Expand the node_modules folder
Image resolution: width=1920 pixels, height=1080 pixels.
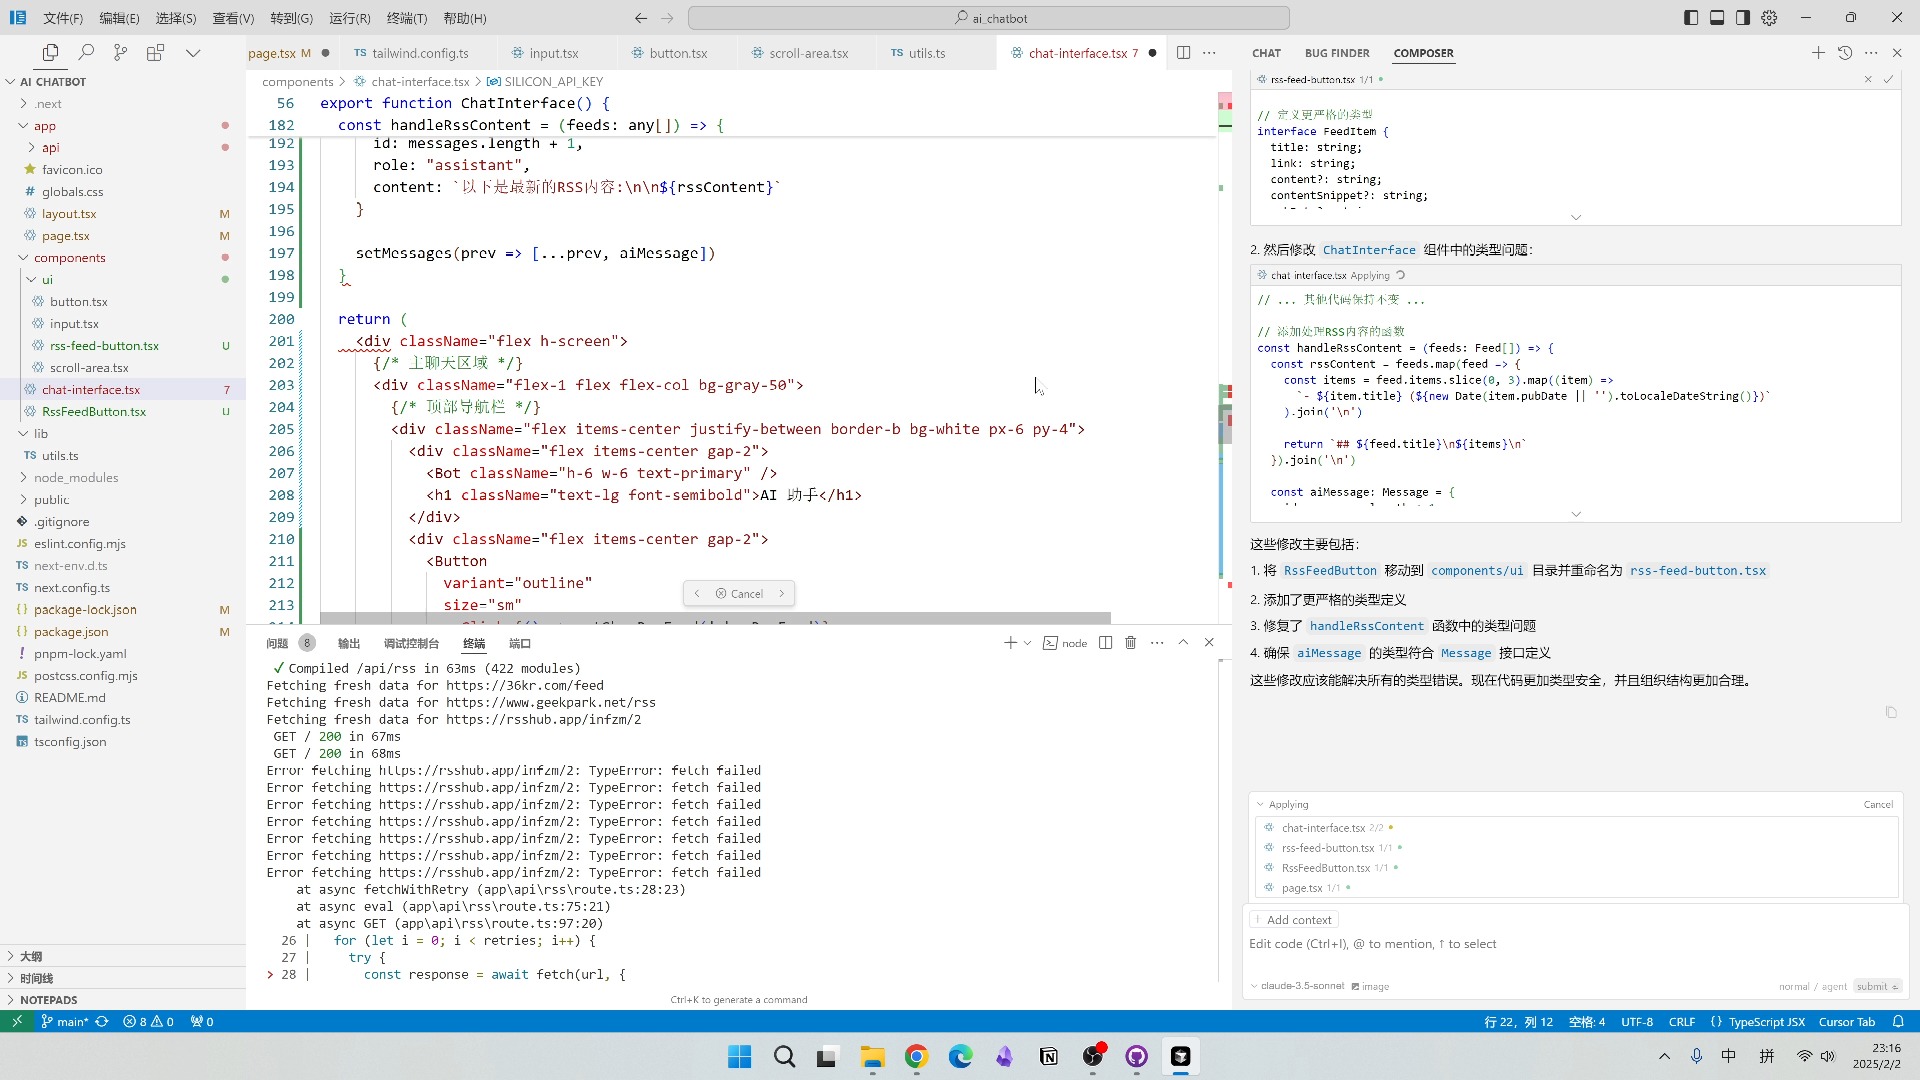point(76,478)
